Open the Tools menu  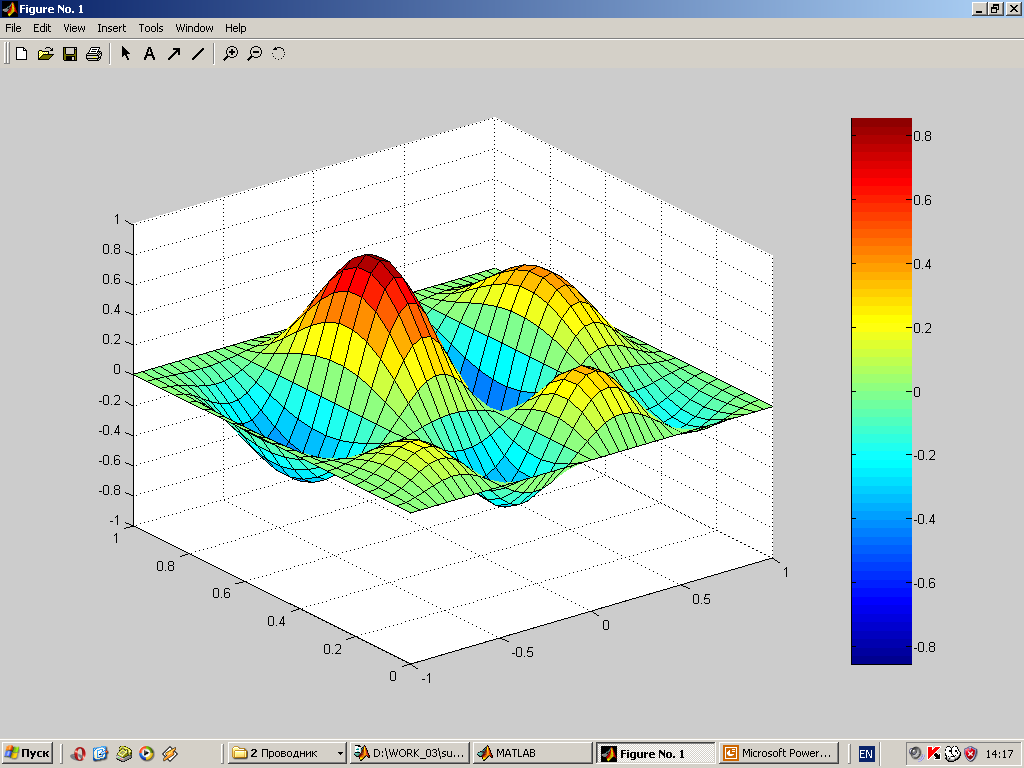[151, 28]
